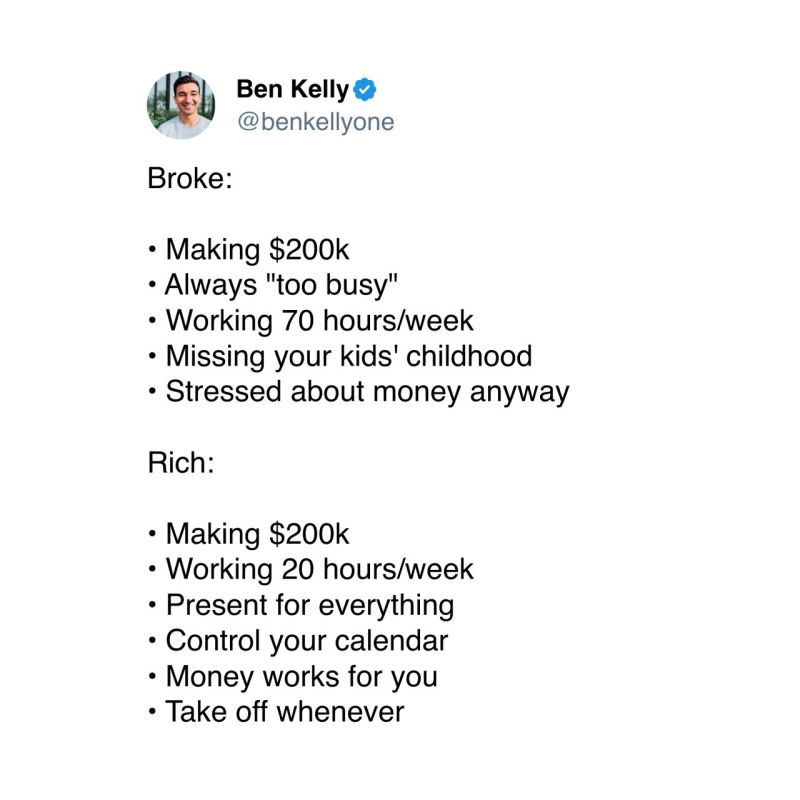Screen dimensions: 800x800
Task: Select "Making $200k" under the Rich list
Action: (x=257, y=534)
